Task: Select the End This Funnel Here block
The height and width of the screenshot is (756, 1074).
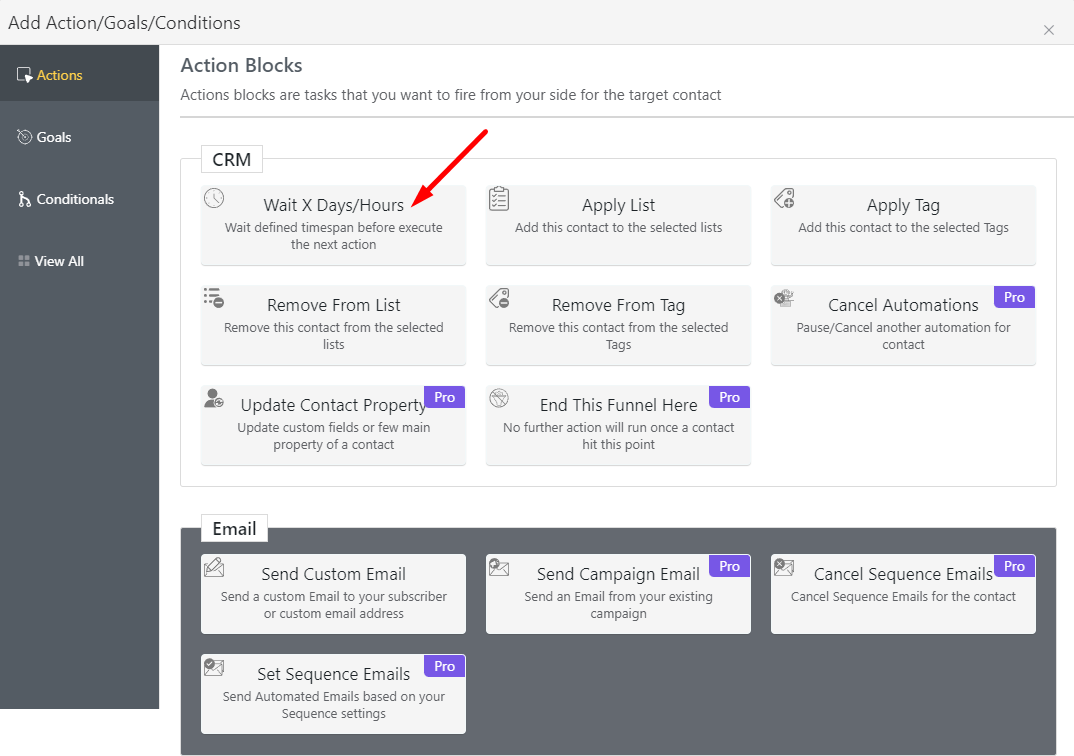Action: coord(619,425)
